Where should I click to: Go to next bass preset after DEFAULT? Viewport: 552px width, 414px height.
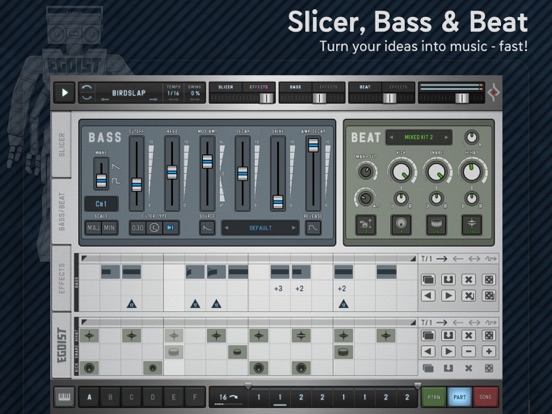[293, 228]
